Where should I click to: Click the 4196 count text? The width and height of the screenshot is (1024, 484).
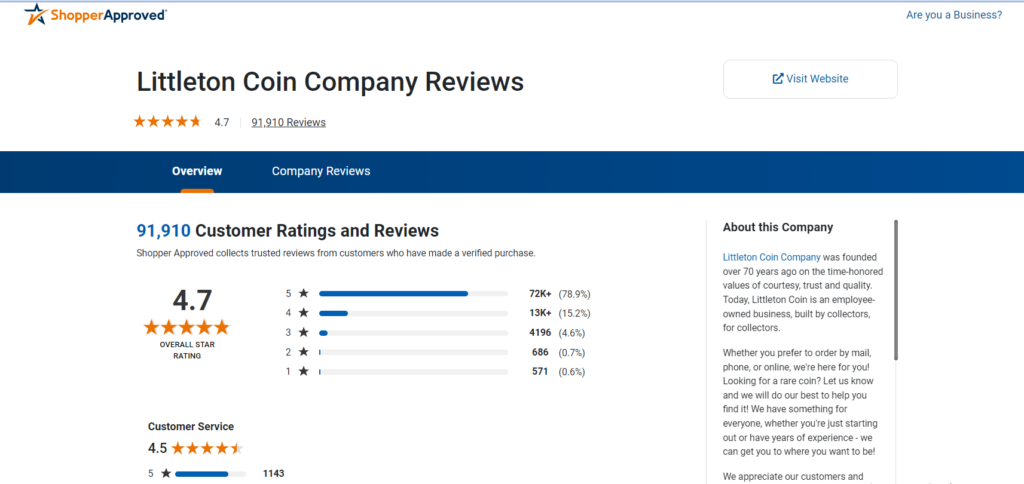539,333
